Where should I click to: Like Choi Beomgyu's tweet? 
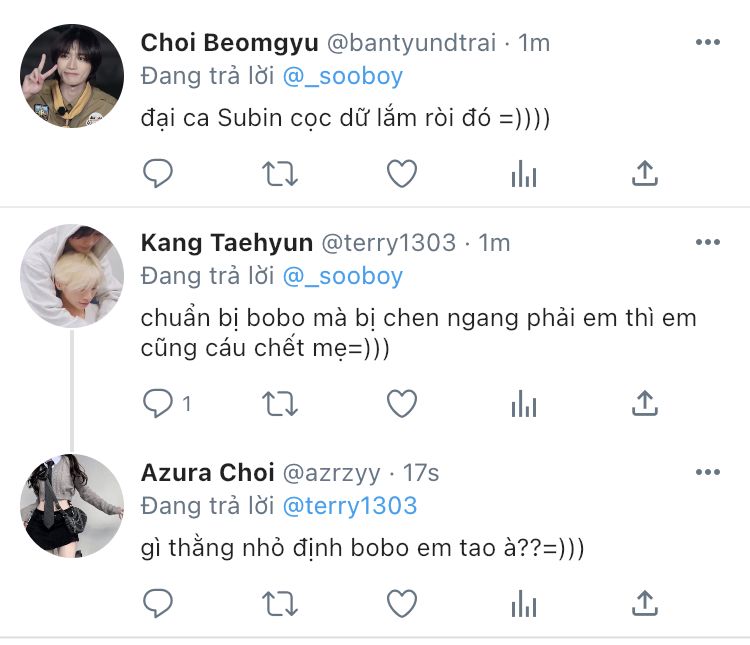tap(402, 174)
